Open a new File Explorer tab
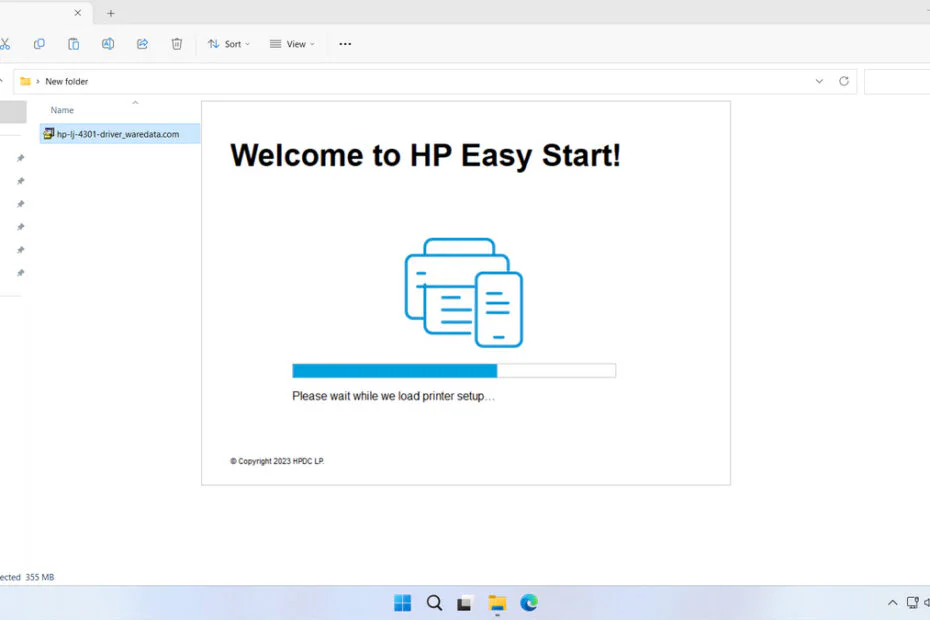 coord(110,13)
